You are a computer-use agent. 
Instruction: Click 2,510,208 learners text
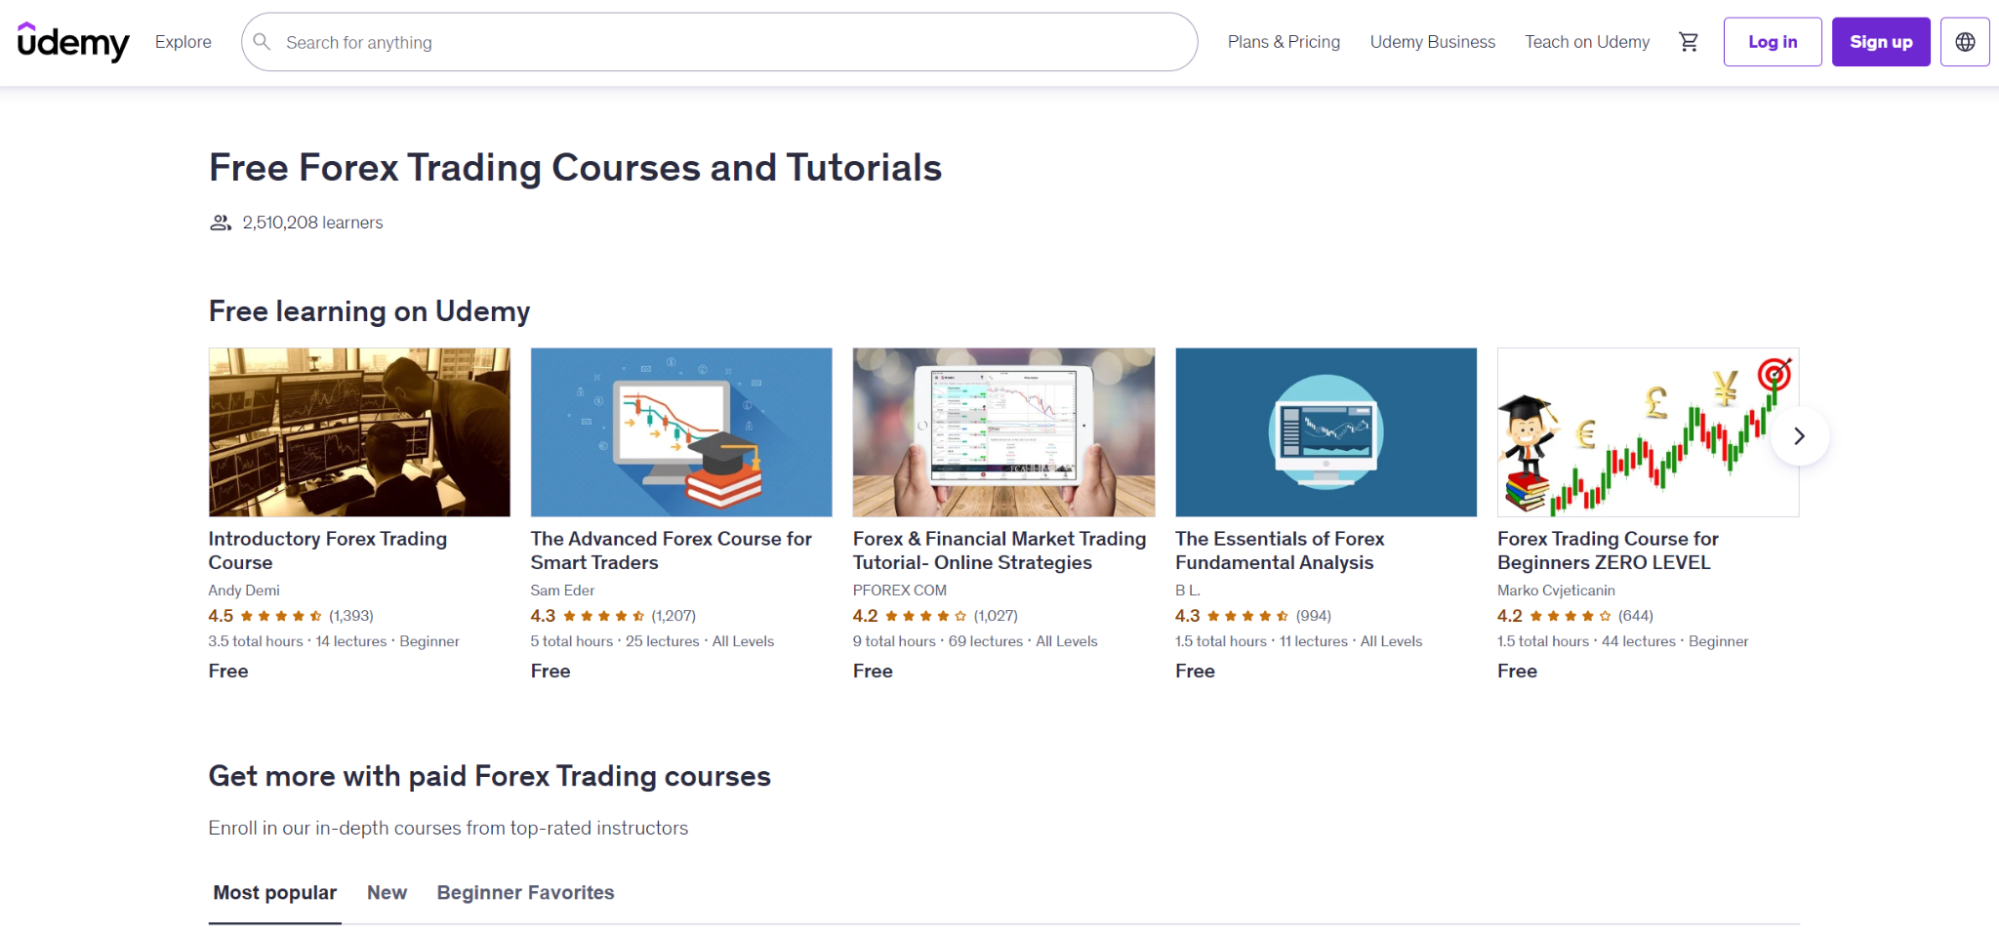[x=312, y=223]
